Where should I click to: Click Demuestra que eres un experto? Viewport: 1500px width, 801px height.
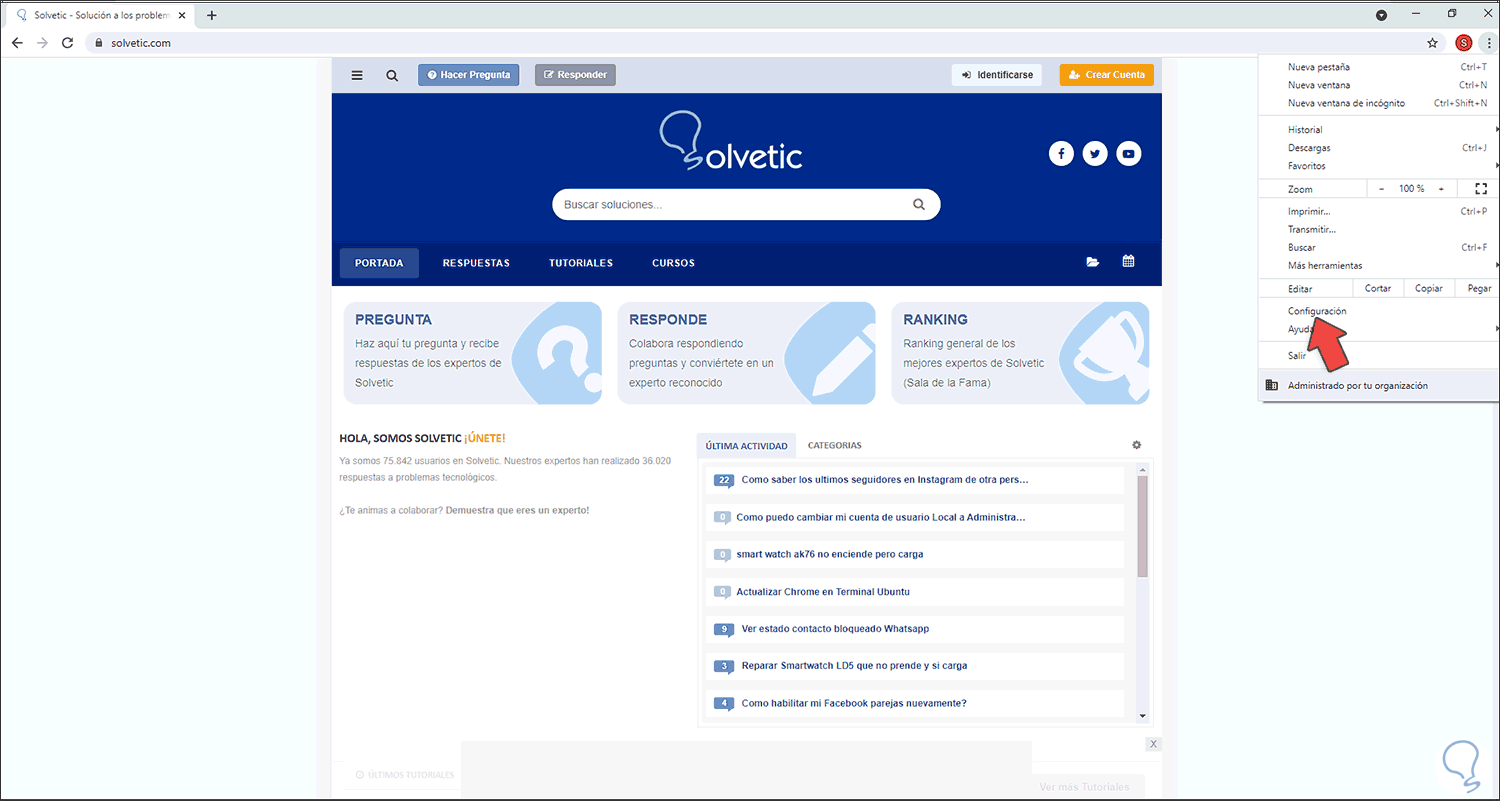tap(517, 510)
